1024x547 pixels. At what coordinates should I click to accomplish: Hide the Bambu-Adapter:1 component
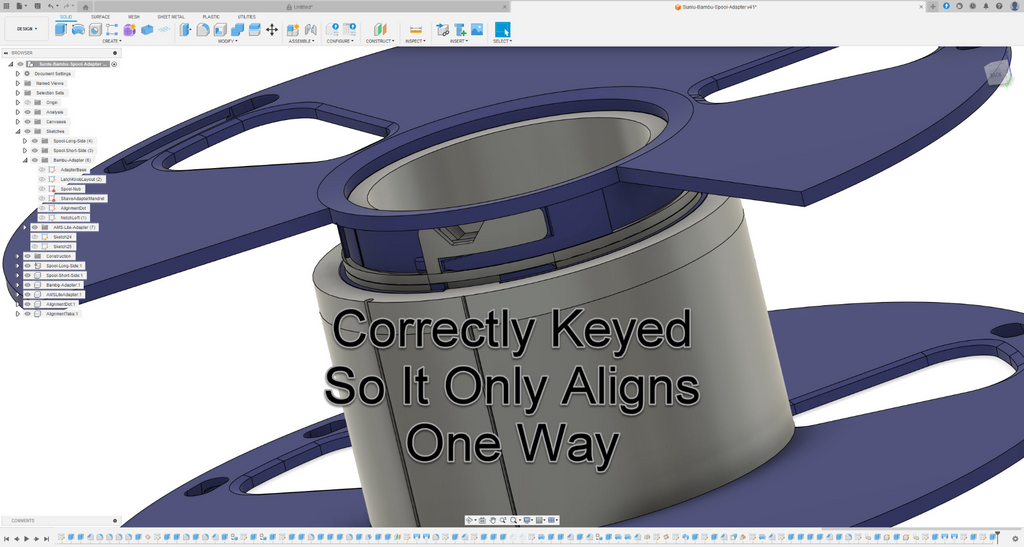point(28,285)
